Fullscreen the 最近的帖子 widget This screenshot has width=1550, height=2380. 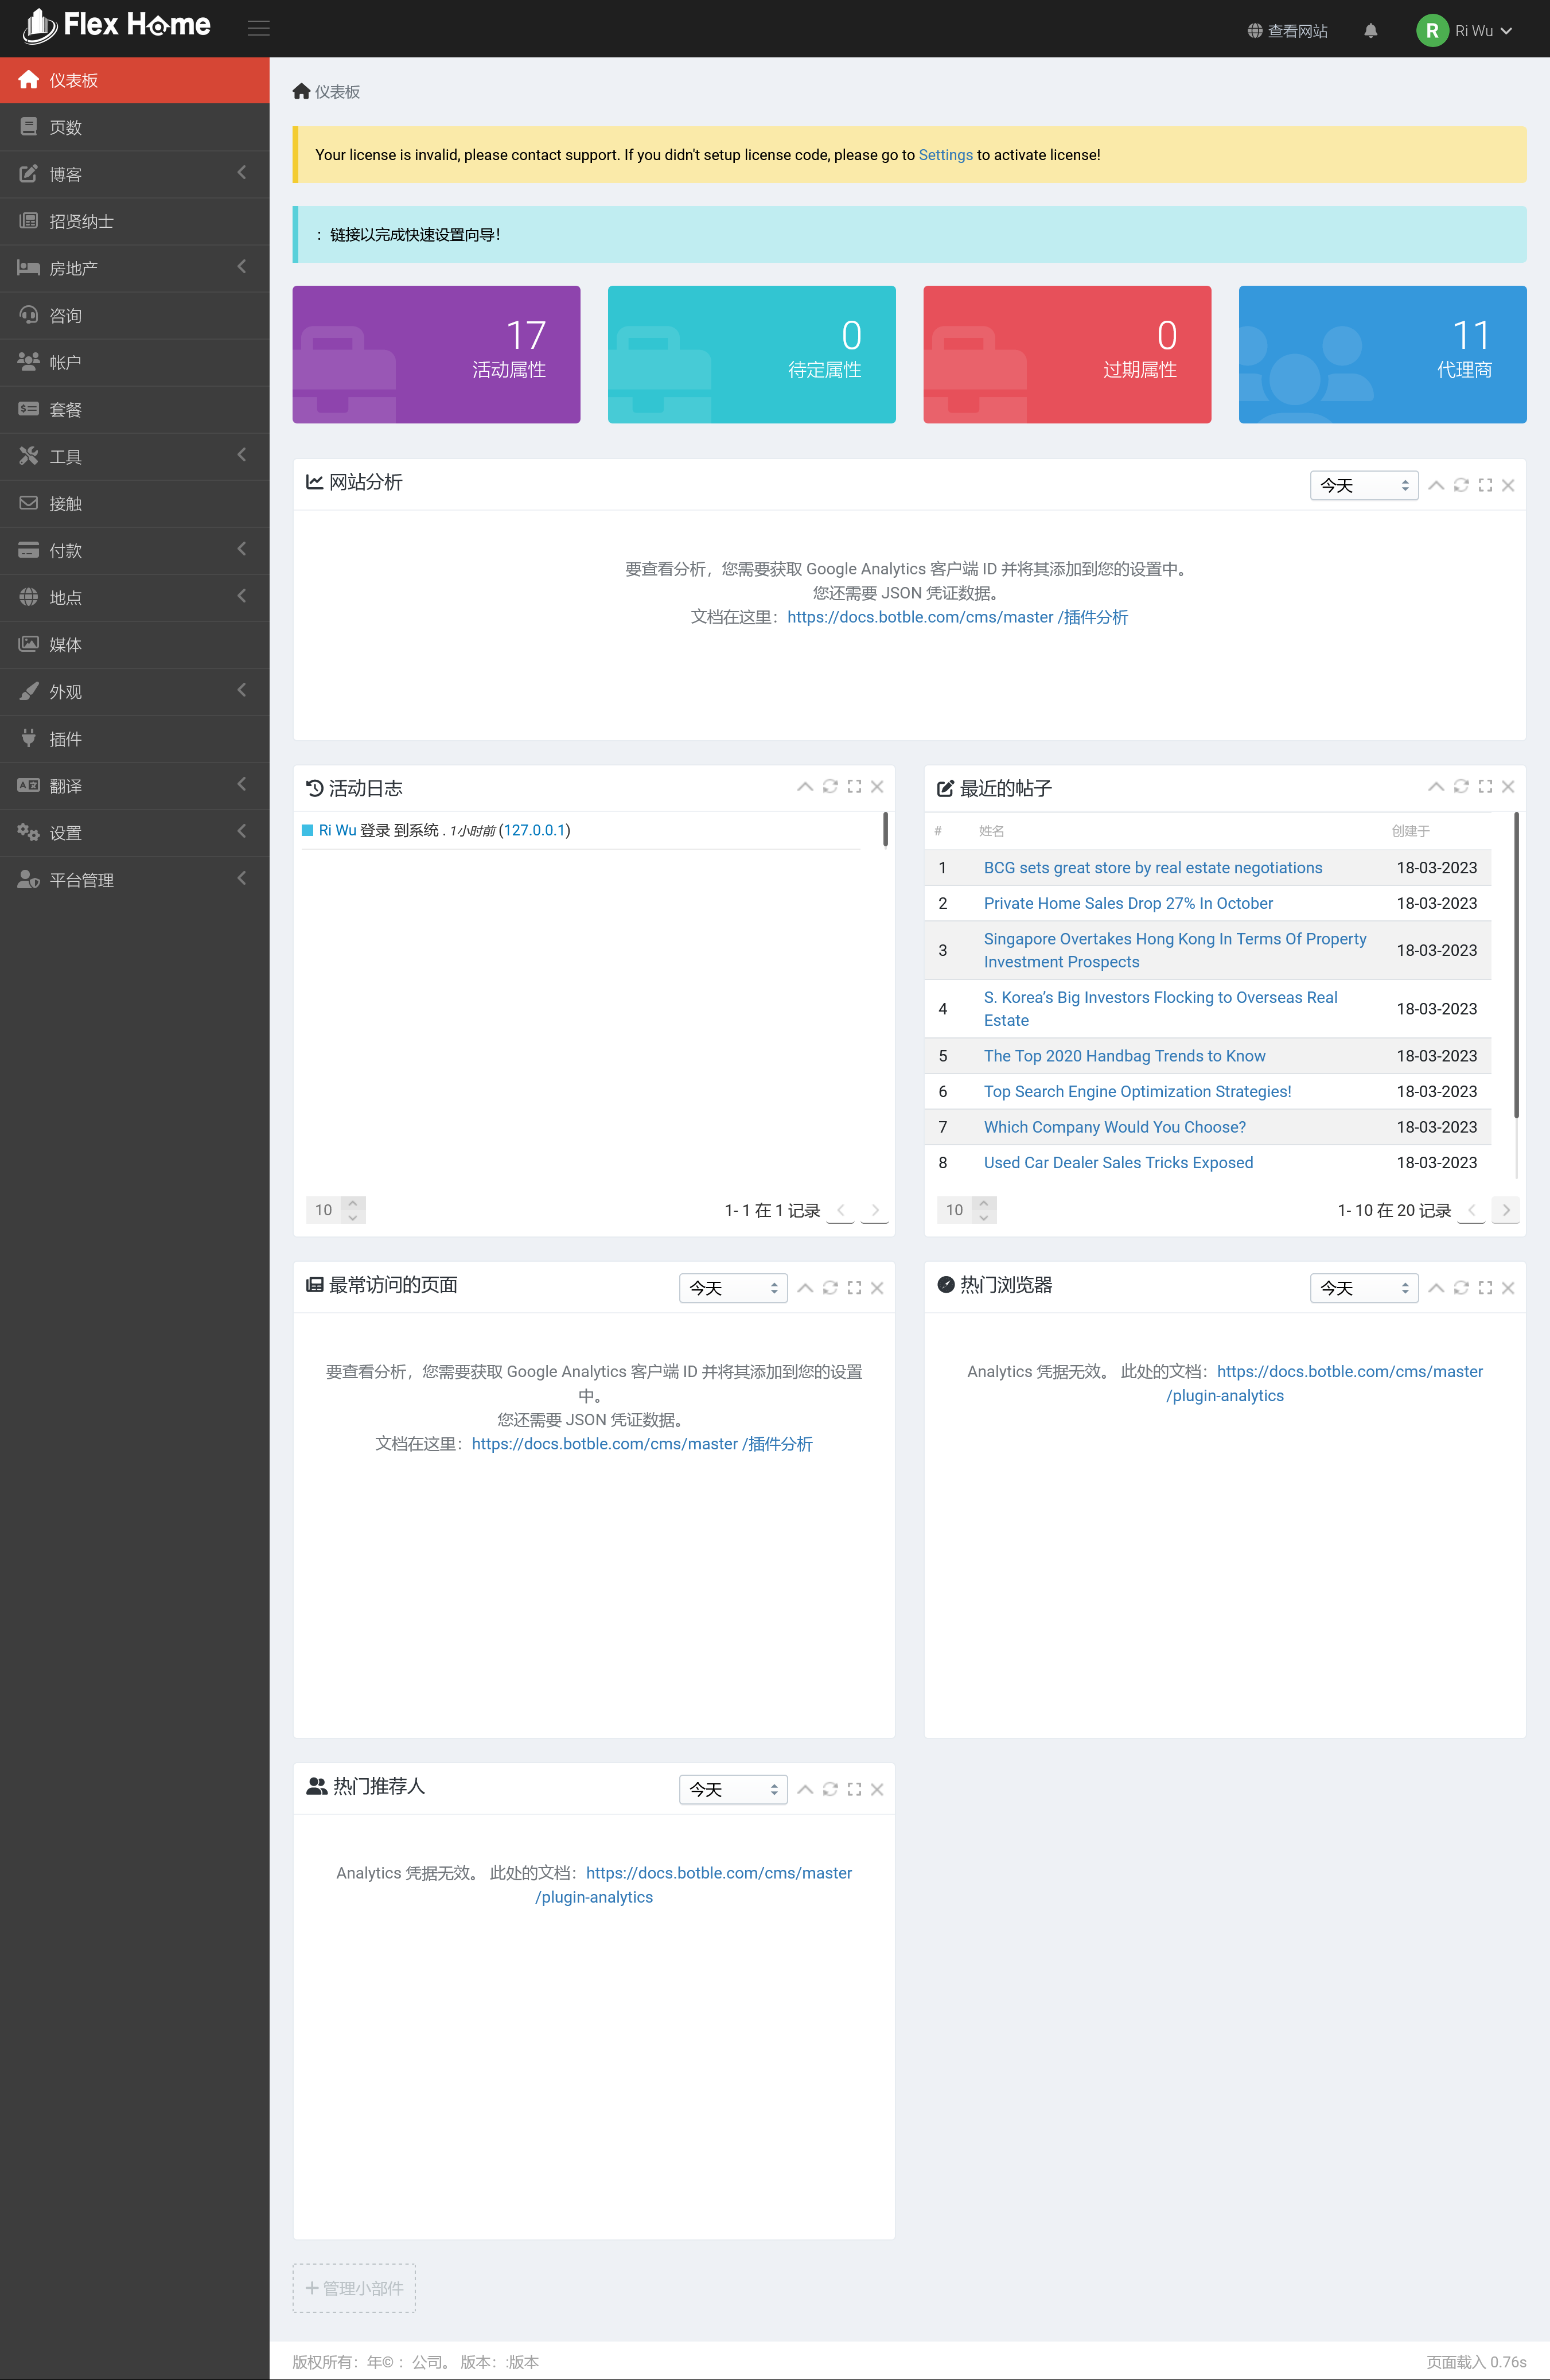point(1485,786)
